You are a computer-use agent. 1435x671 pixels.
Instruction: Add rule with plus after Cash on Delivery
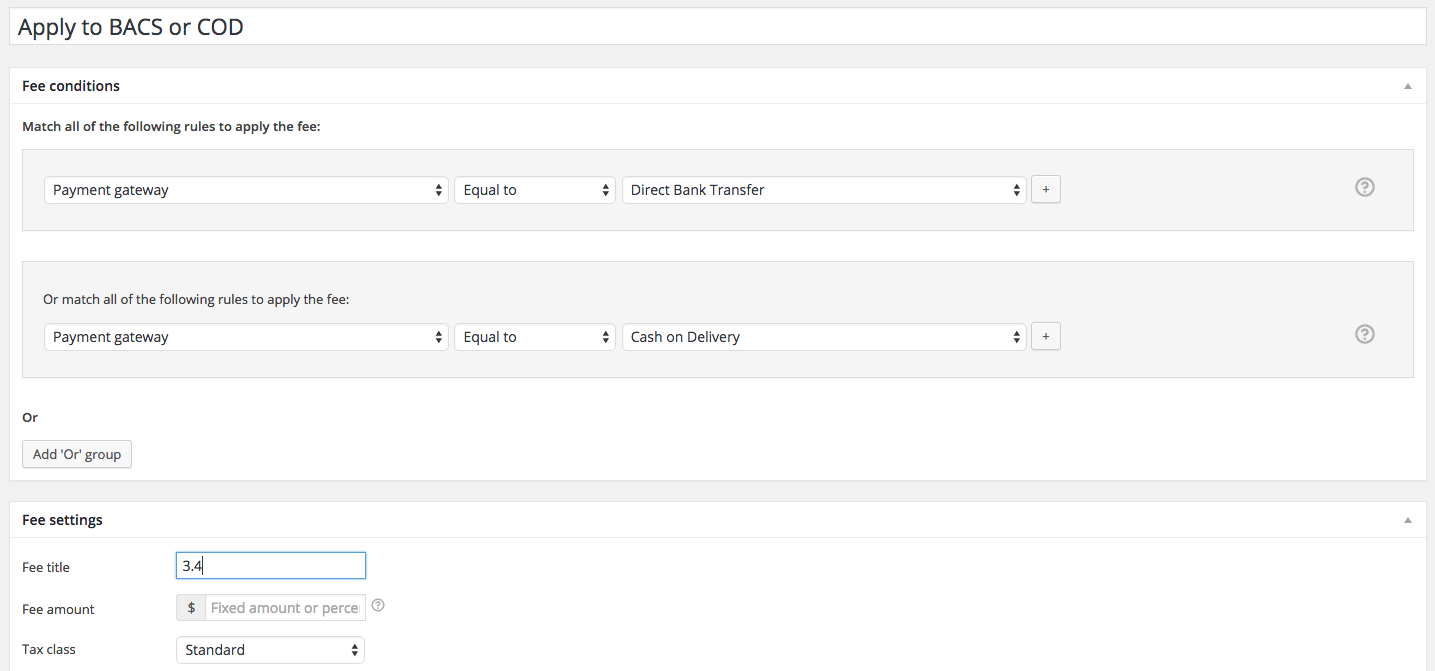click(1046, 337)
